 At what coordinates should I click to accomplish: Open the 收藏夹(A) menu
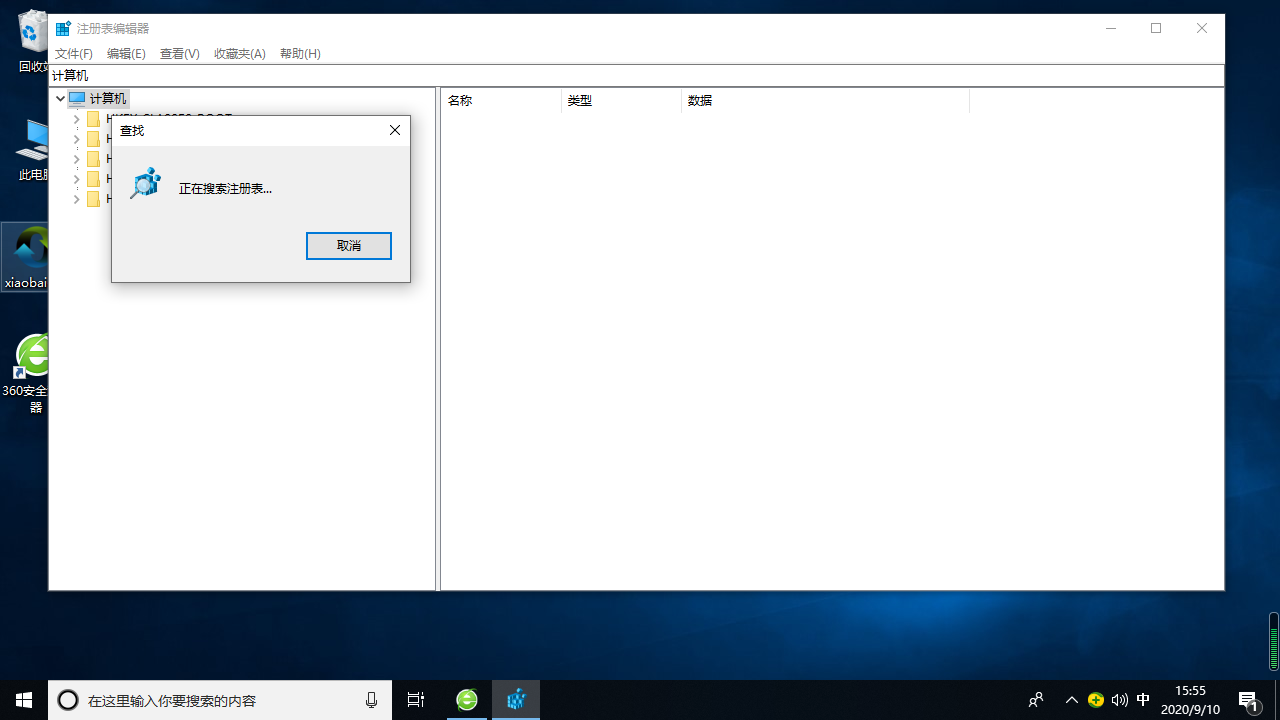coord(239,54)
